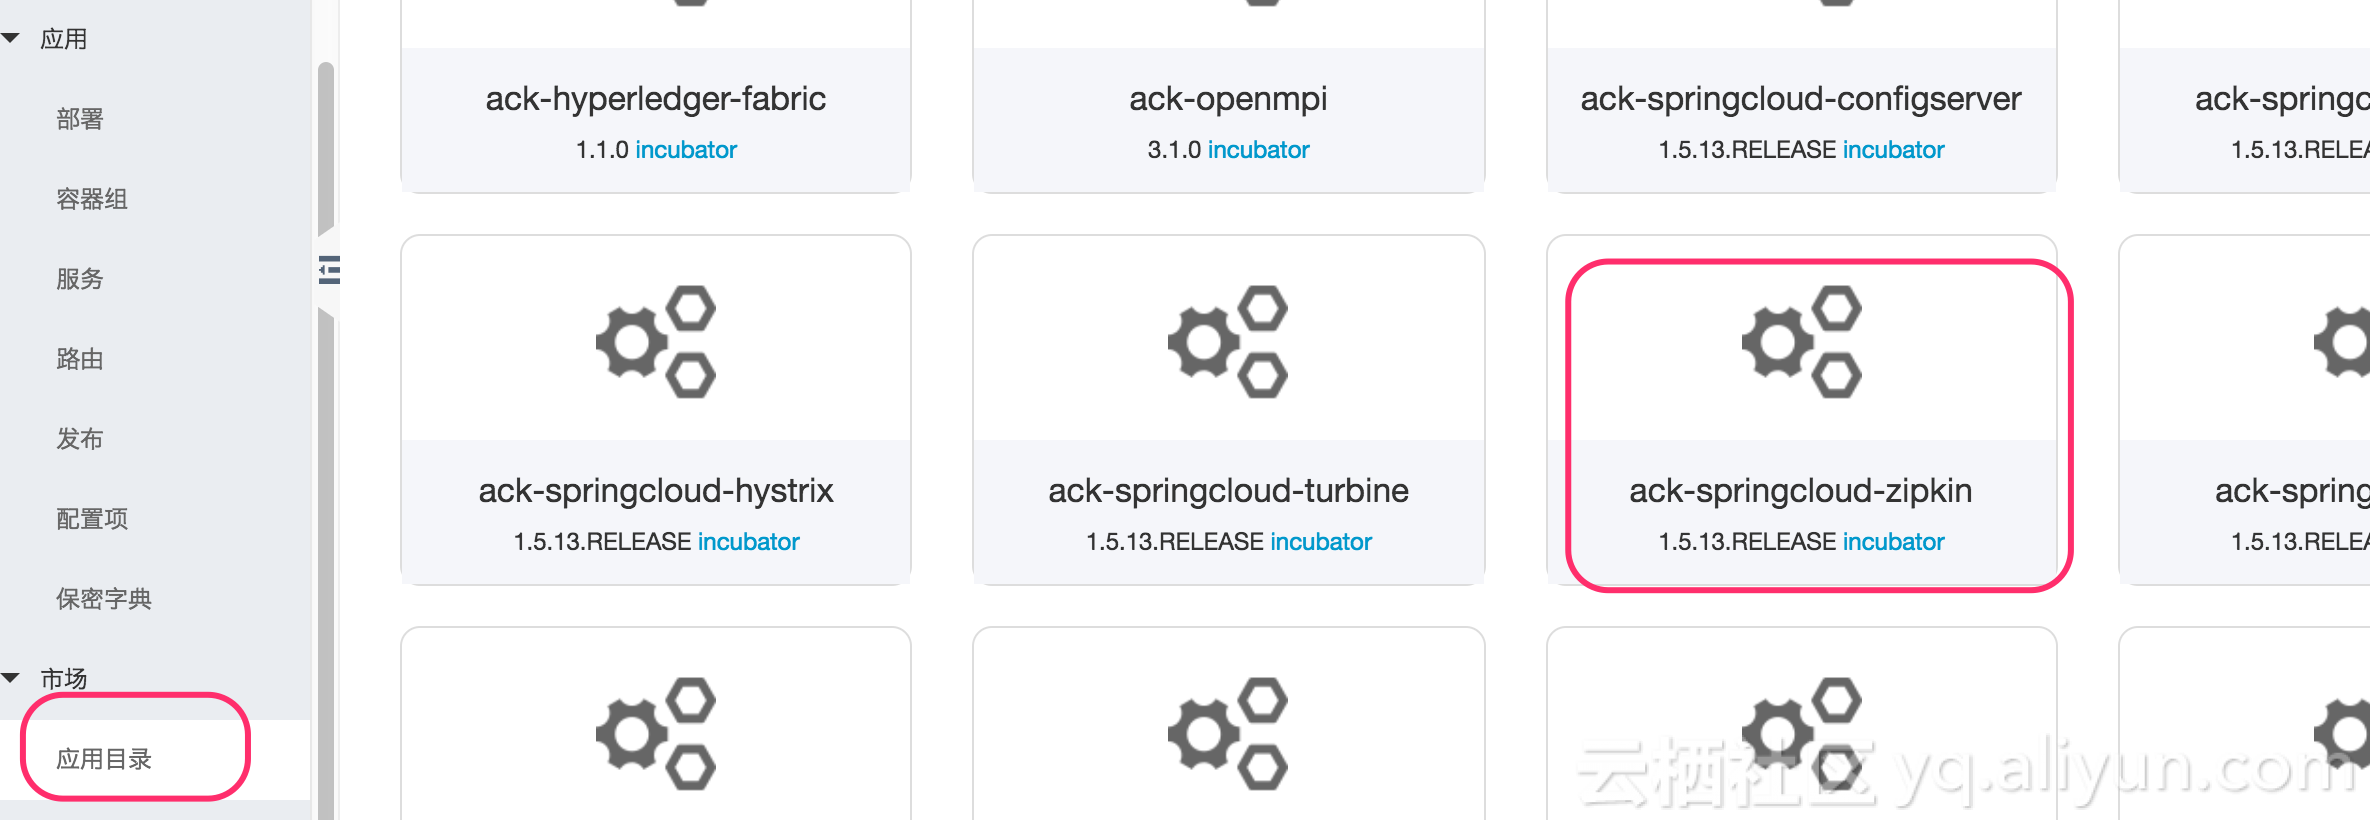The height and width of the screenshot is (820, 2370).
Task: Click version 1.1.0 of ack-hyperledger-fabric
Action: [x=602, y=150]
